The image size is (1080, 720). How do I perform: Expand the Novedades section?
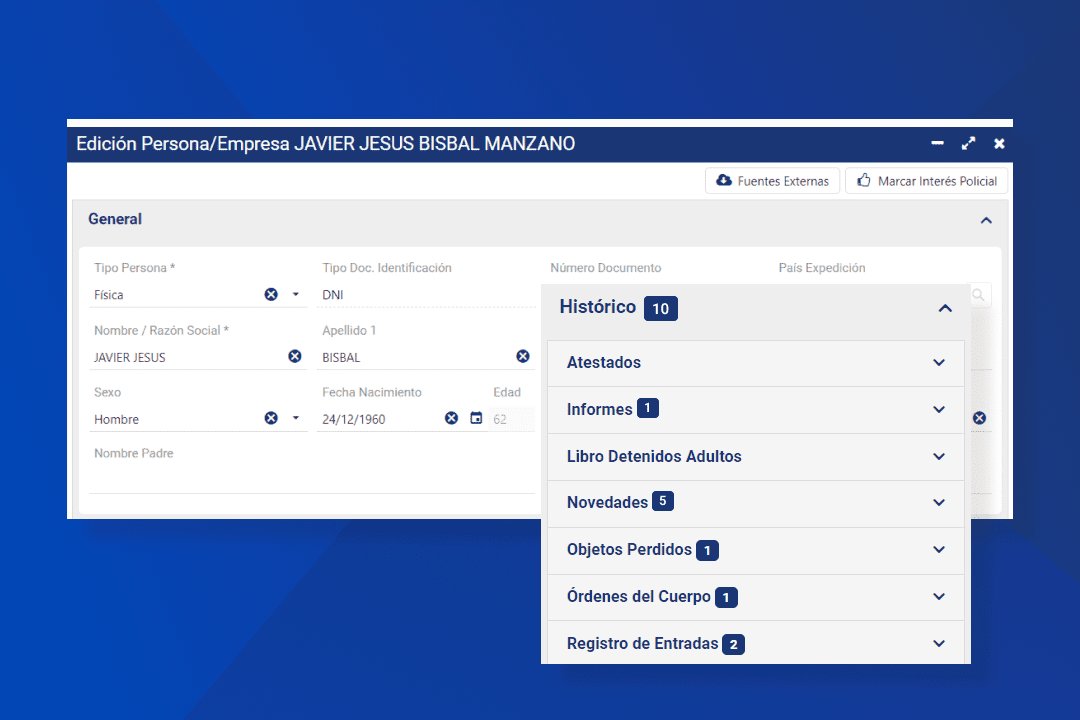[939, 502]
